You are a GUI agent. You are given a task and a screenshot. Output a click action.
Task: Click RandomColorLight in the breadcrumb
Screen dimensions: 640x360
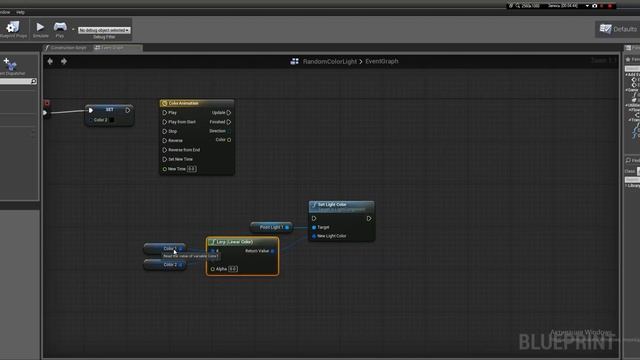pos(330,62)
